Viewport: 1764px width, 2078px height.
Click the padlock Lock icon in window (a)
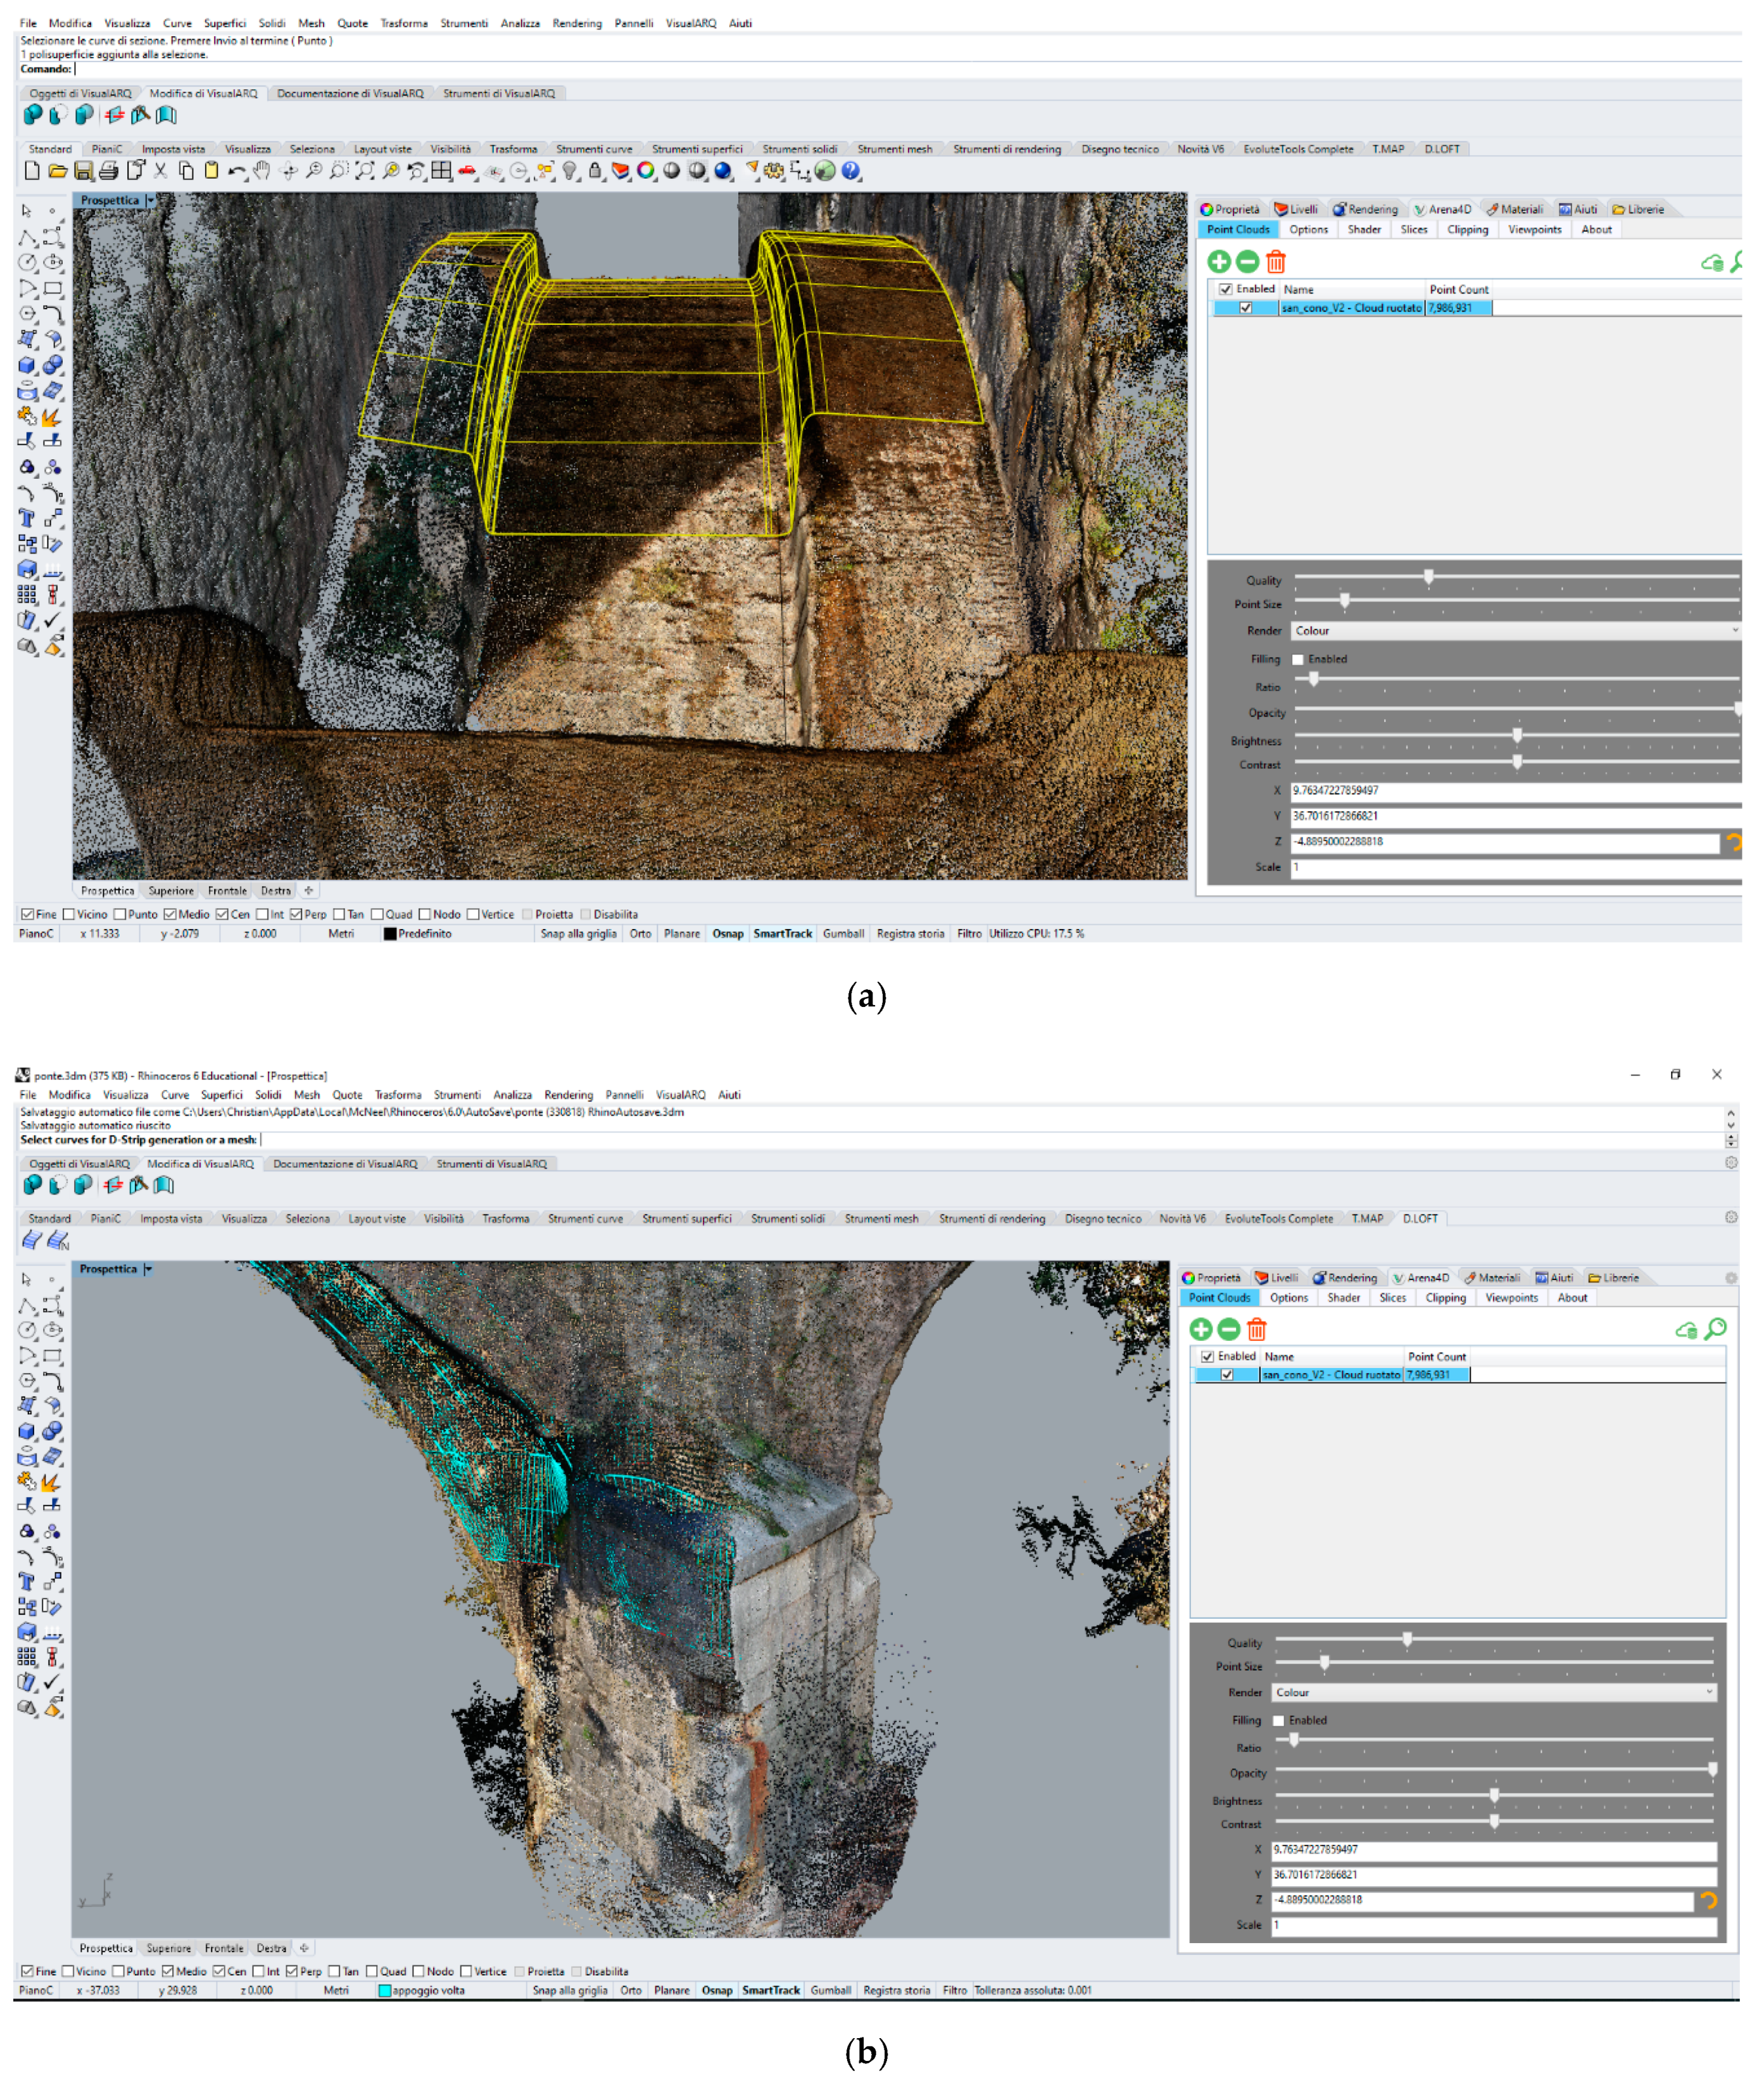pyautogui.click(x=595, y=171)
